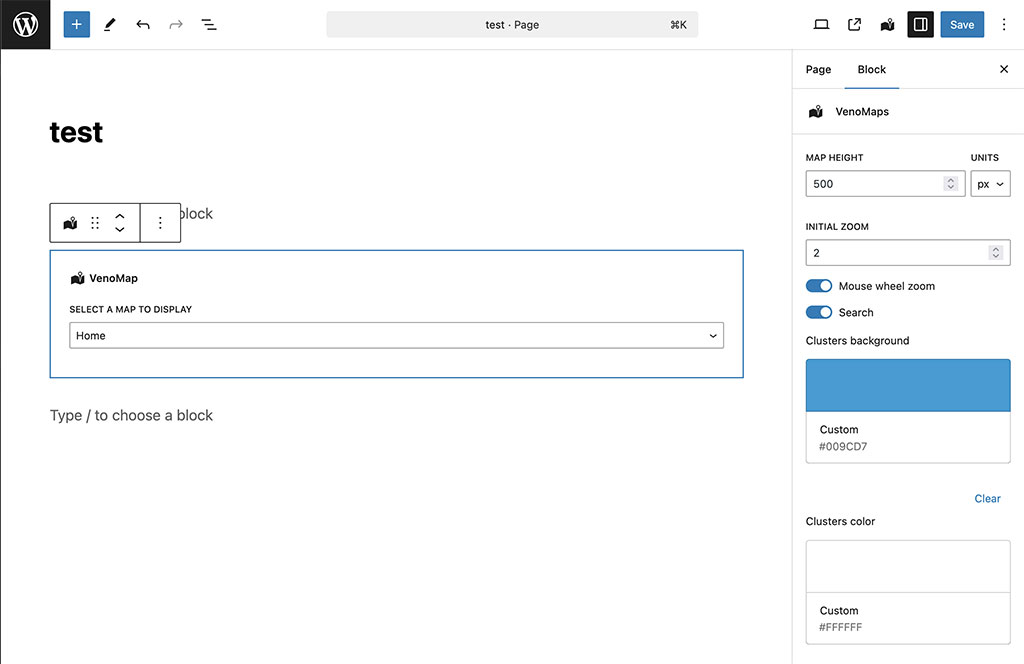Viewport: 1024px width, 664px height.
Task: Pick the Clusters background blue swatch
Action: point(908,385)
